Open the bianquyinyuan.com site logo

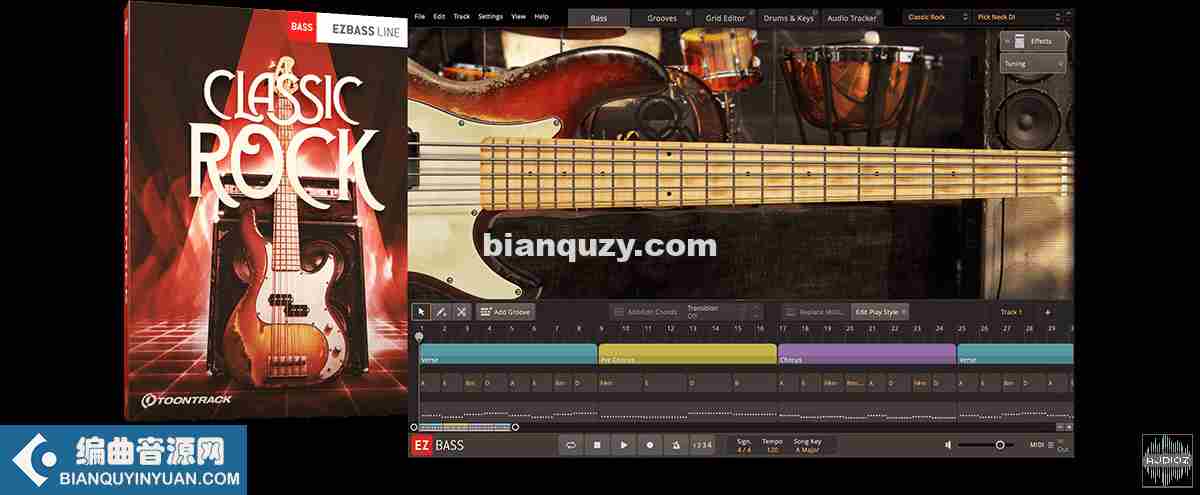124,459
